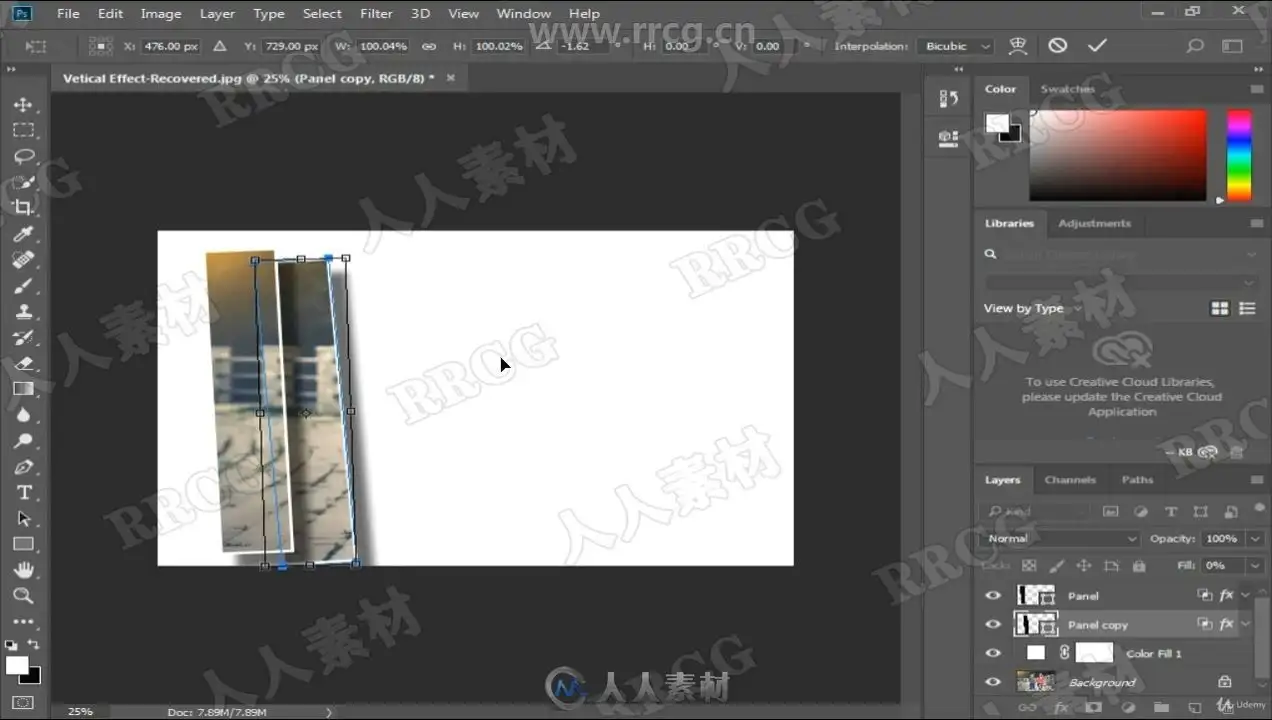Image resolution: width=1272 pixels, height=720 pixels.
Task: Open the Filter menu
Action: (x=376, y=13)
